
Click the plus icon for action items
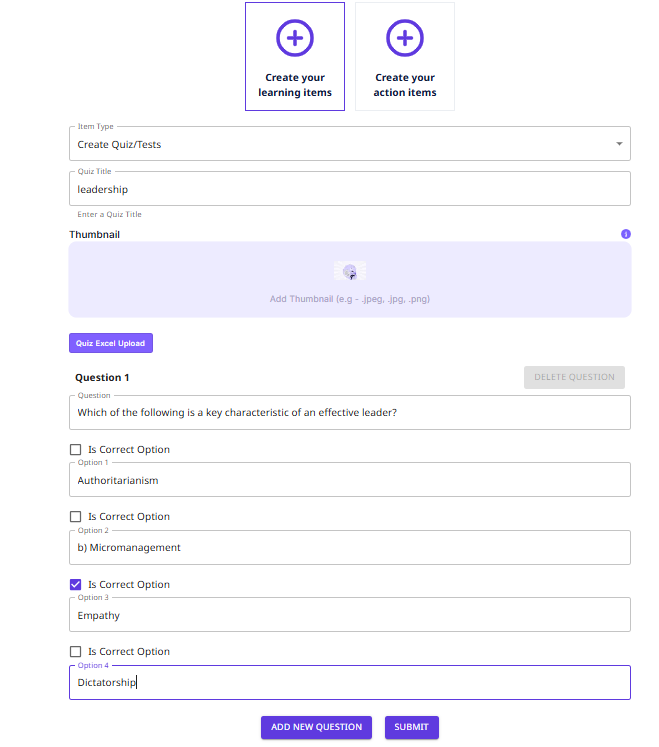click(x=404, y=39)
